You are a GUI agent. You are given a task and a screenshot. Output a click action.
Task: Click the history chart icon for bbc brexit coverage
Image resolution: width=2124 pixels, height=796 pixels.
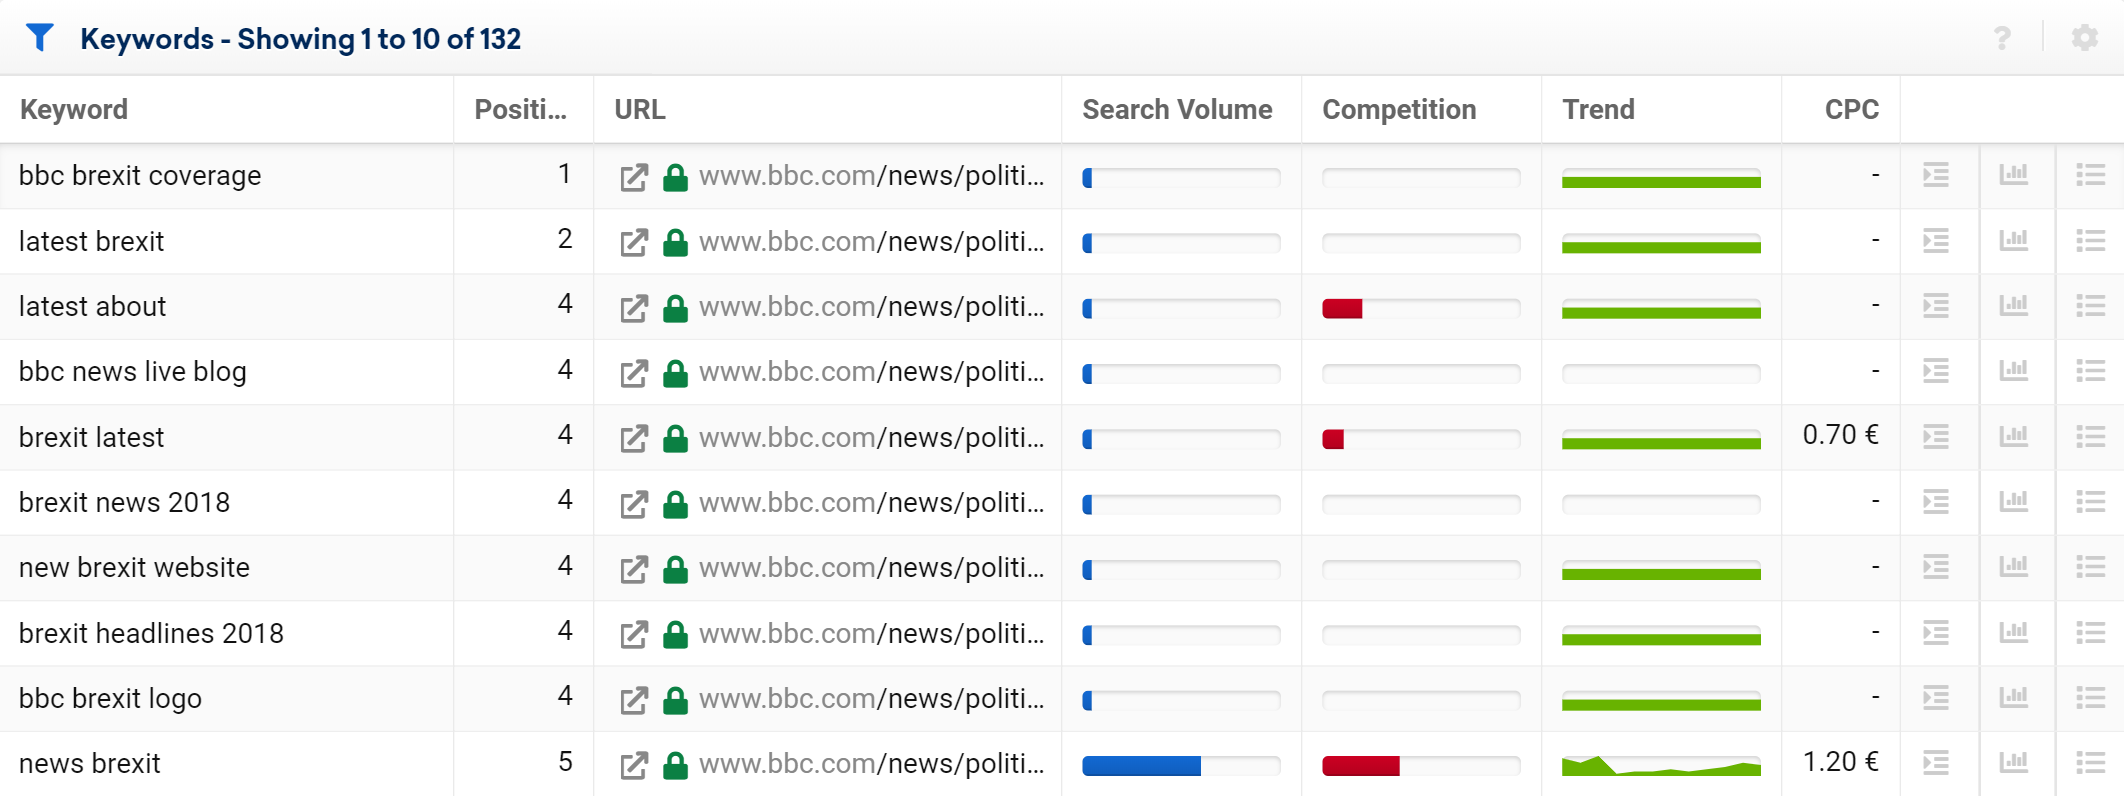tap(2014, 174)
